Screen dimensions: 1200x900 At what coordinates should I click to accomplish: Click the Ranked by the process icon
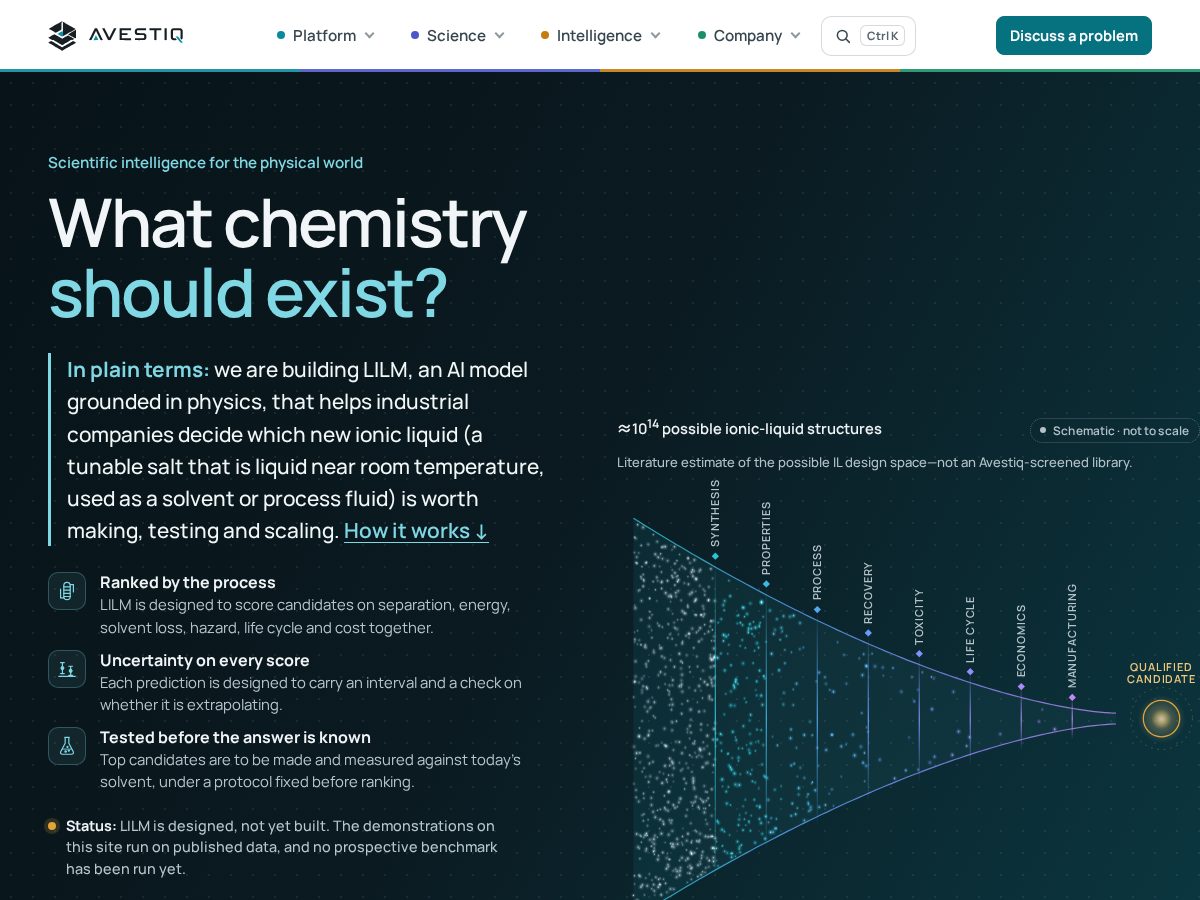[x=67, y=591]
